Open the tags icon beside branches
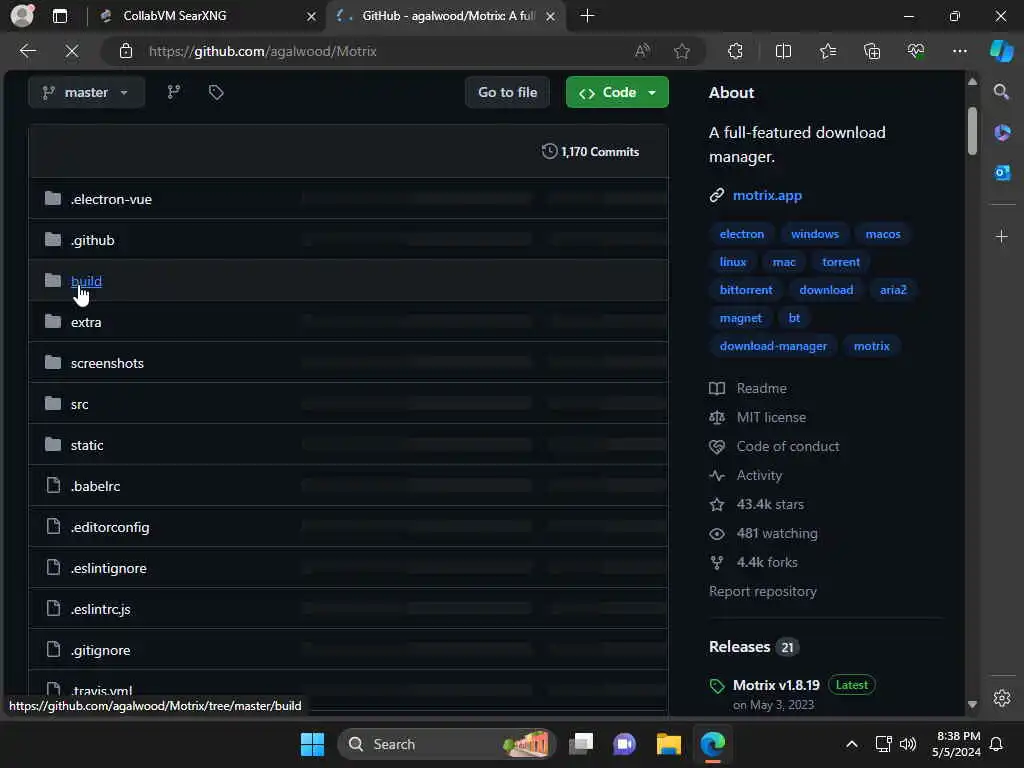This screenshot has width=1024, height=768. coord(216,92)
